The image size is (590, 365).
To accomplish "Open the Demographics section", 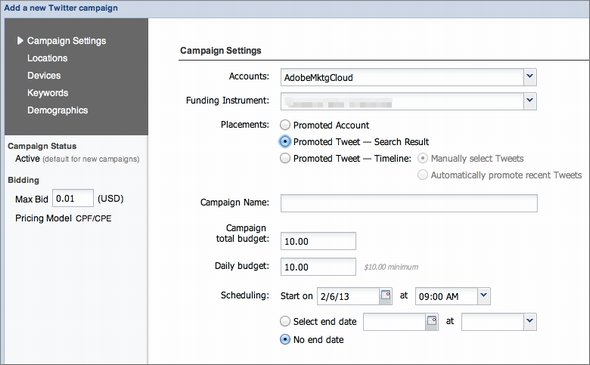I will 57,110.
